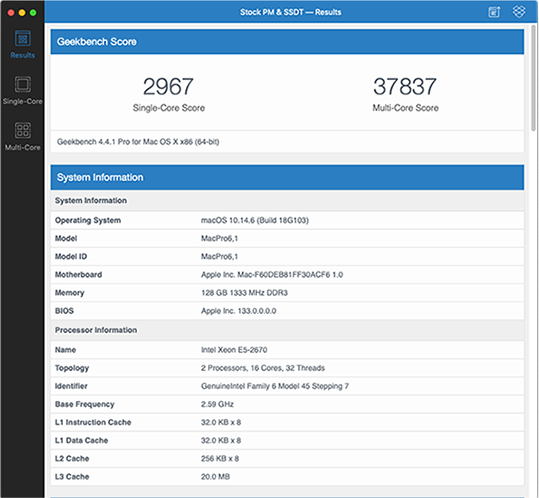The height and width of the screenshot is (498, 539).
Task: Click the Multi-Core Score value 37837
Action: [x=405, y=86]
